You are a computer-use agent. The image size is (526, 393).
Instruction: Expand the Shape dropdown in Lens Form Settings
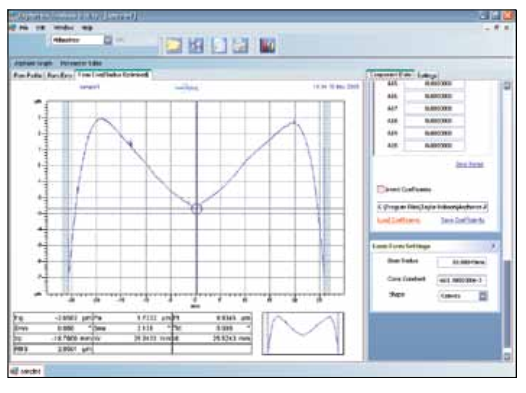483,296
